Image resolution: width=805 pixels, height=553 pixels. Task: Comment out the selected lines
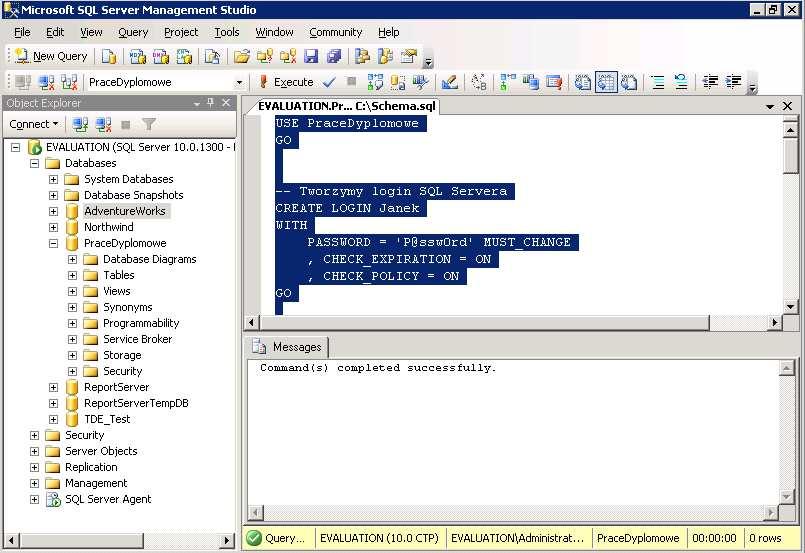tap(658, 82)
